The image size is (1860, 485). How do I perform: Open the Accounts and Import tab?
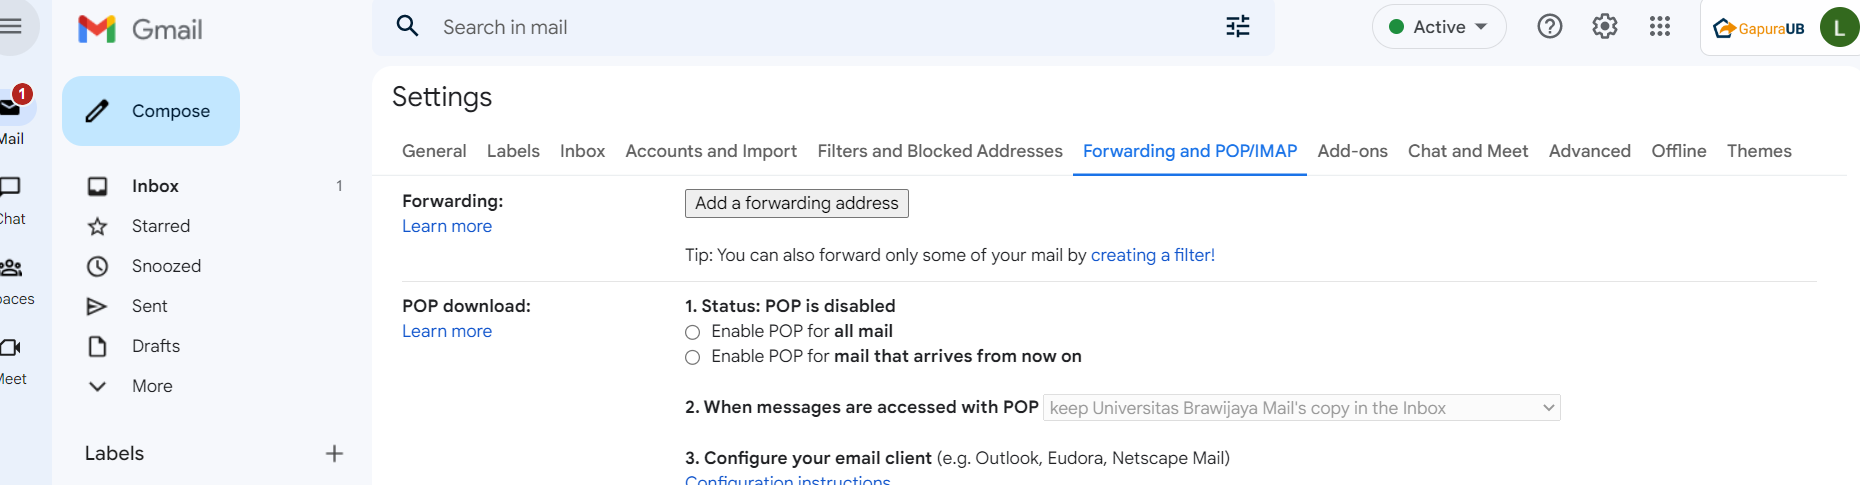click(x=711, y=151)
